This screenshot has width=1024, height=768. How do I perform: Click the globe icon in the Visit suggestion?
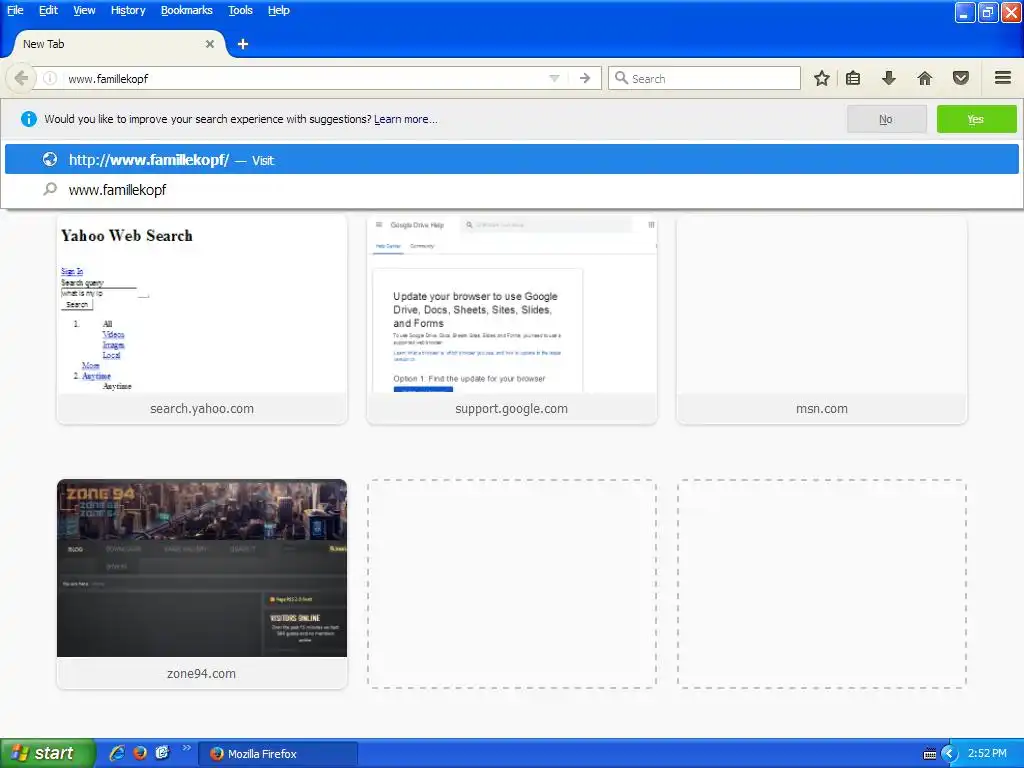tap(50, 159)
